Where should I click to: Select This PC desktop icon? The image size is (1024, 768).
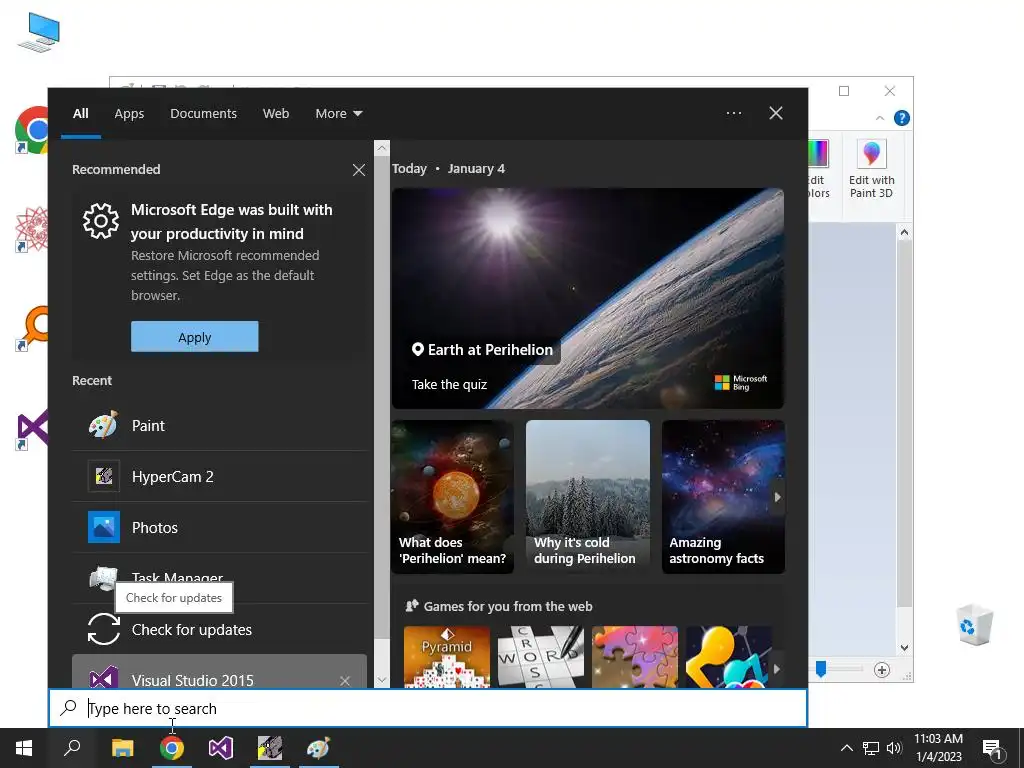pos(39,33)
